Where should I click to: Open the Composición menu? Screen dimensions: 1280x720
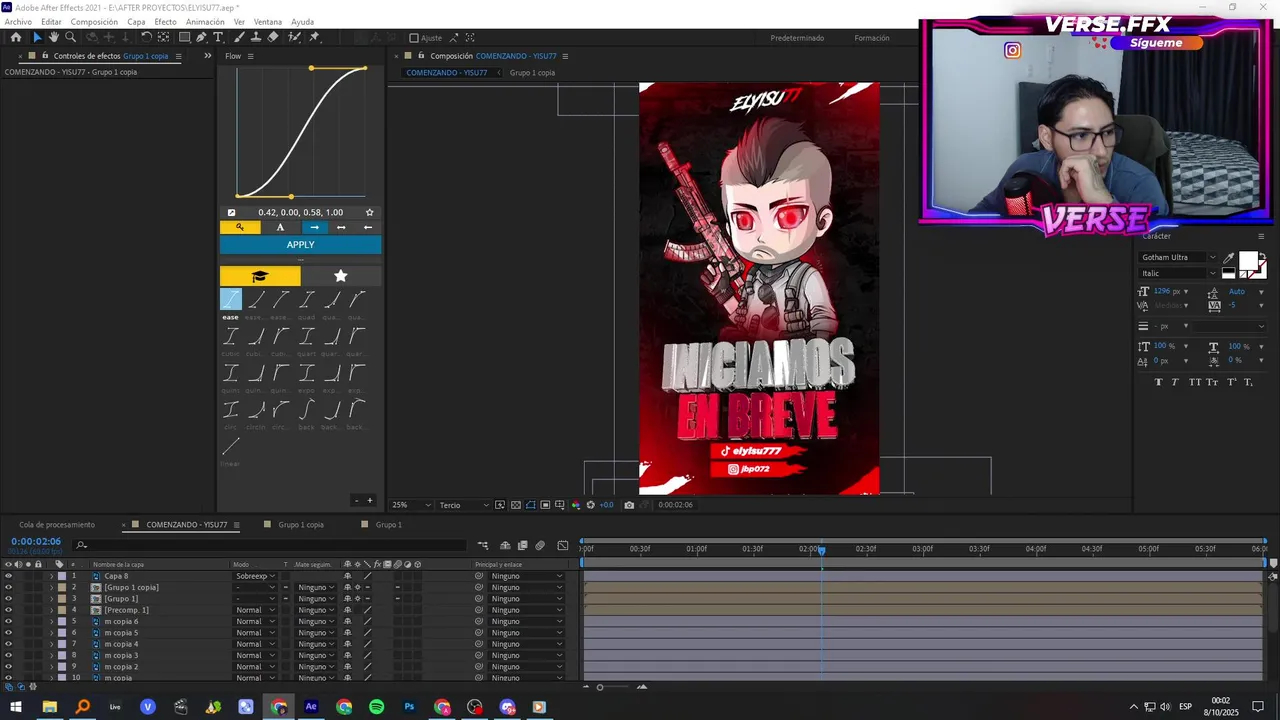coord(94,22)
